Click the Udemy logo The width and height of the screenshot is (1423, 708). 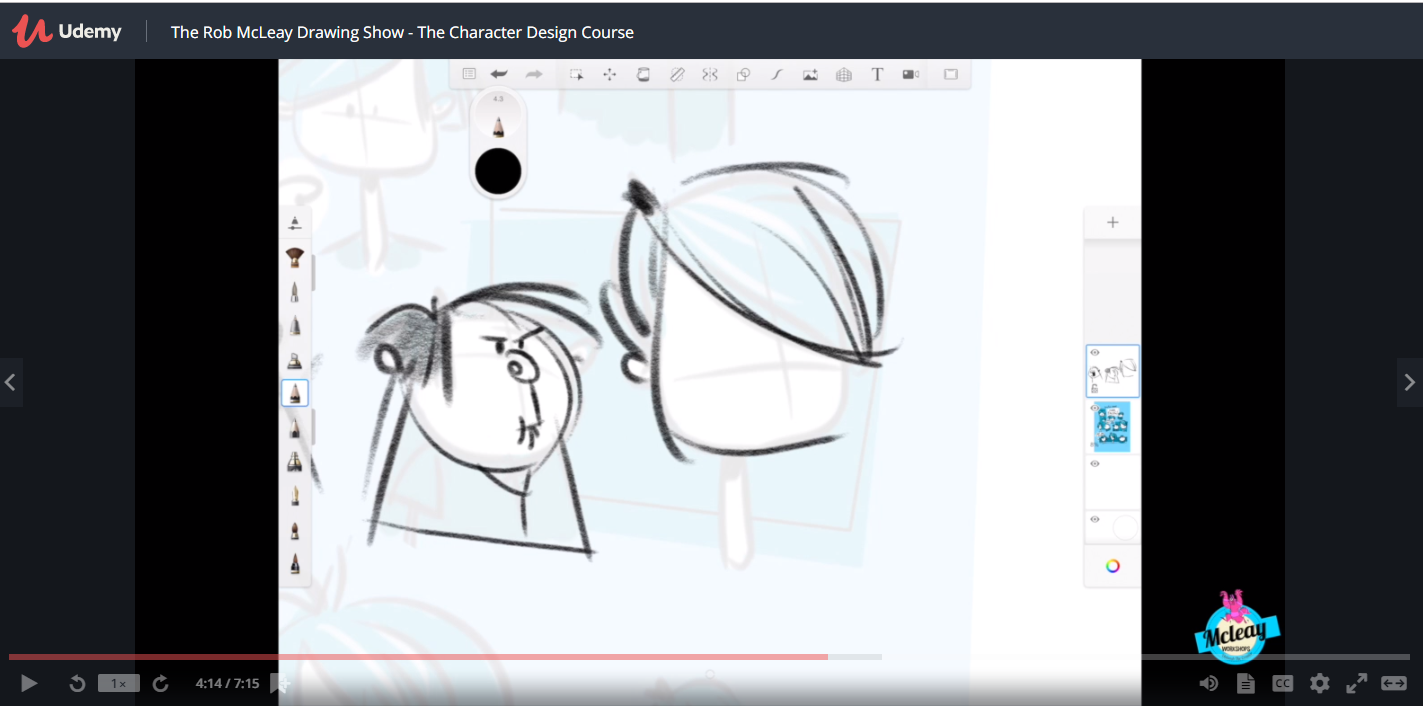point(66,31)
